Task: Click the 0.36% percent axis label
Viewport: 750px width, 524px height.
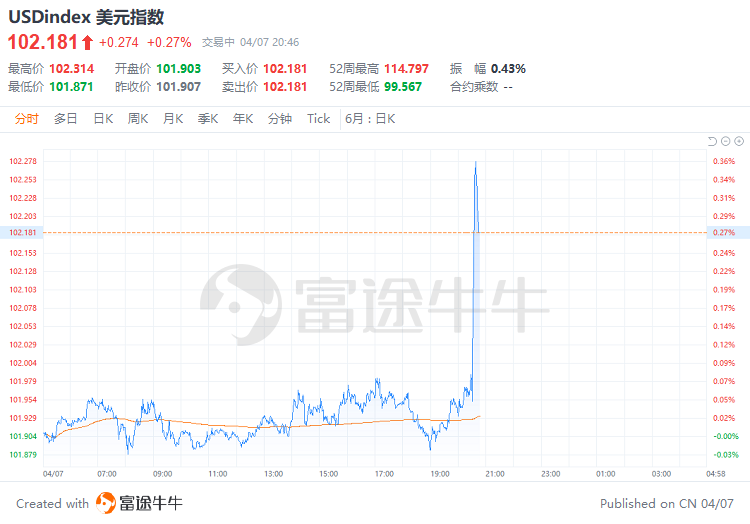Action: point(724,161)
